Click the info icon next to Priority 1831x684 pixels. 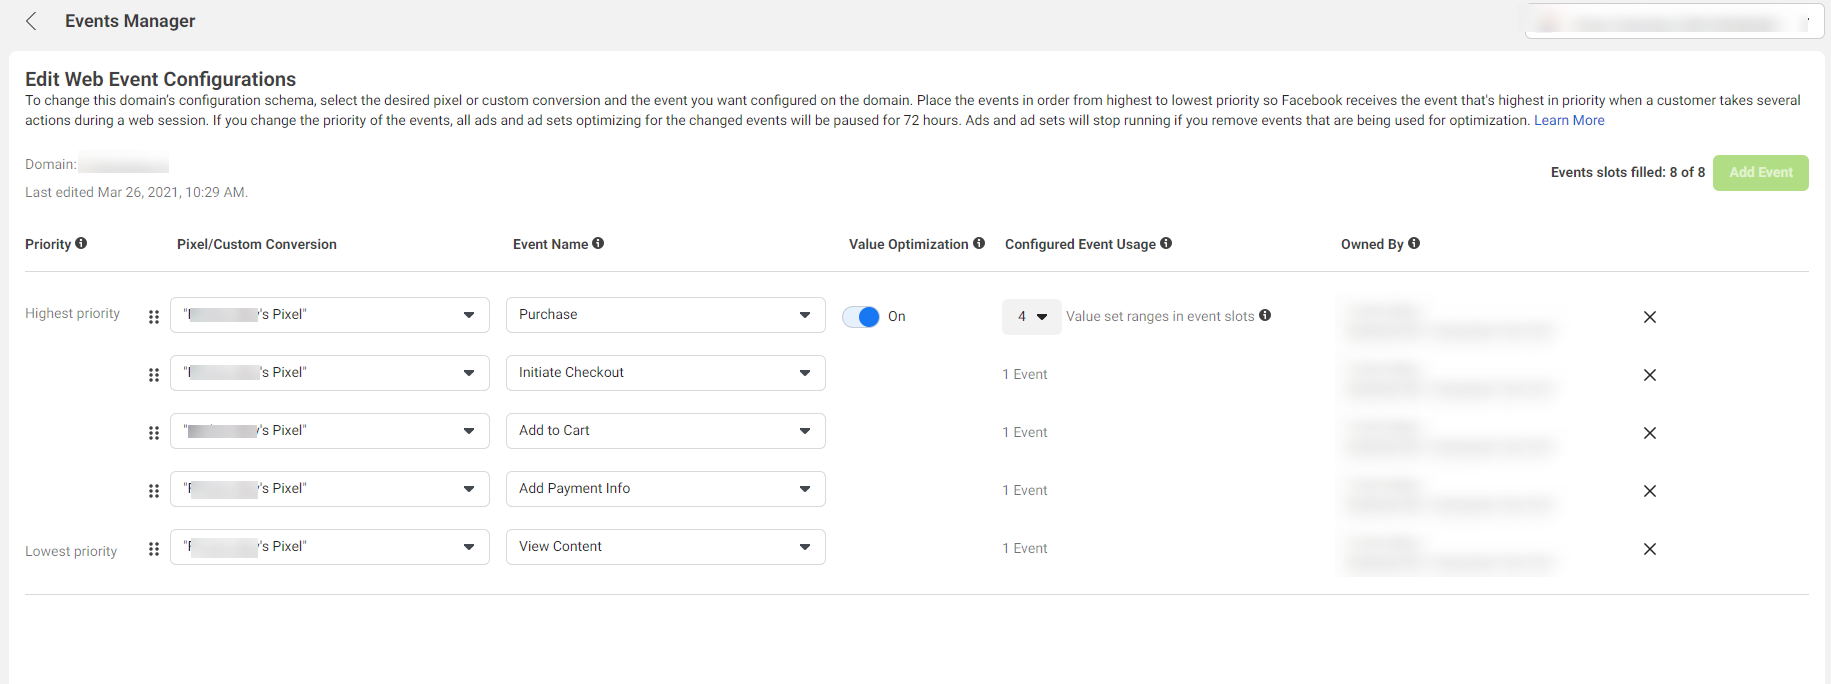pyautogui.click(x=81, y=243)
